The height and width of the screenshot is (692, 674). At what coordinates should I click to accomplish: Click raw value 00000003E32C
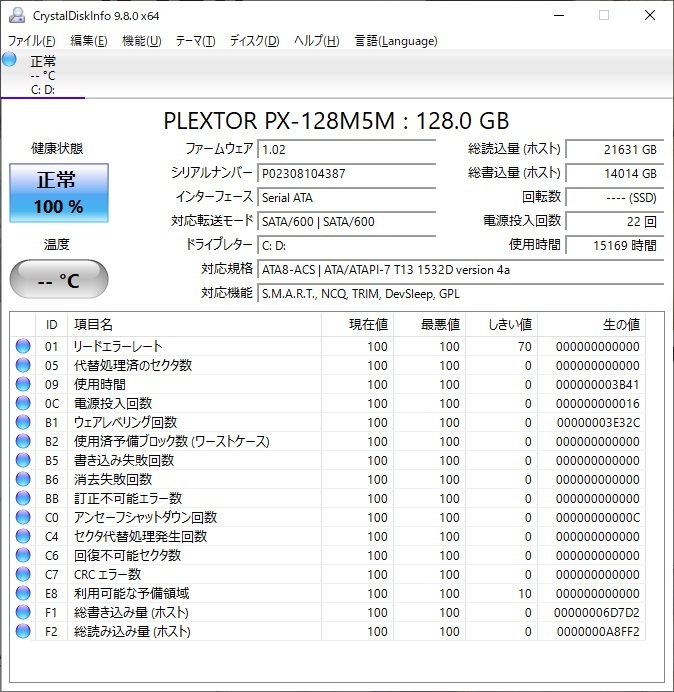pos(598,423)
